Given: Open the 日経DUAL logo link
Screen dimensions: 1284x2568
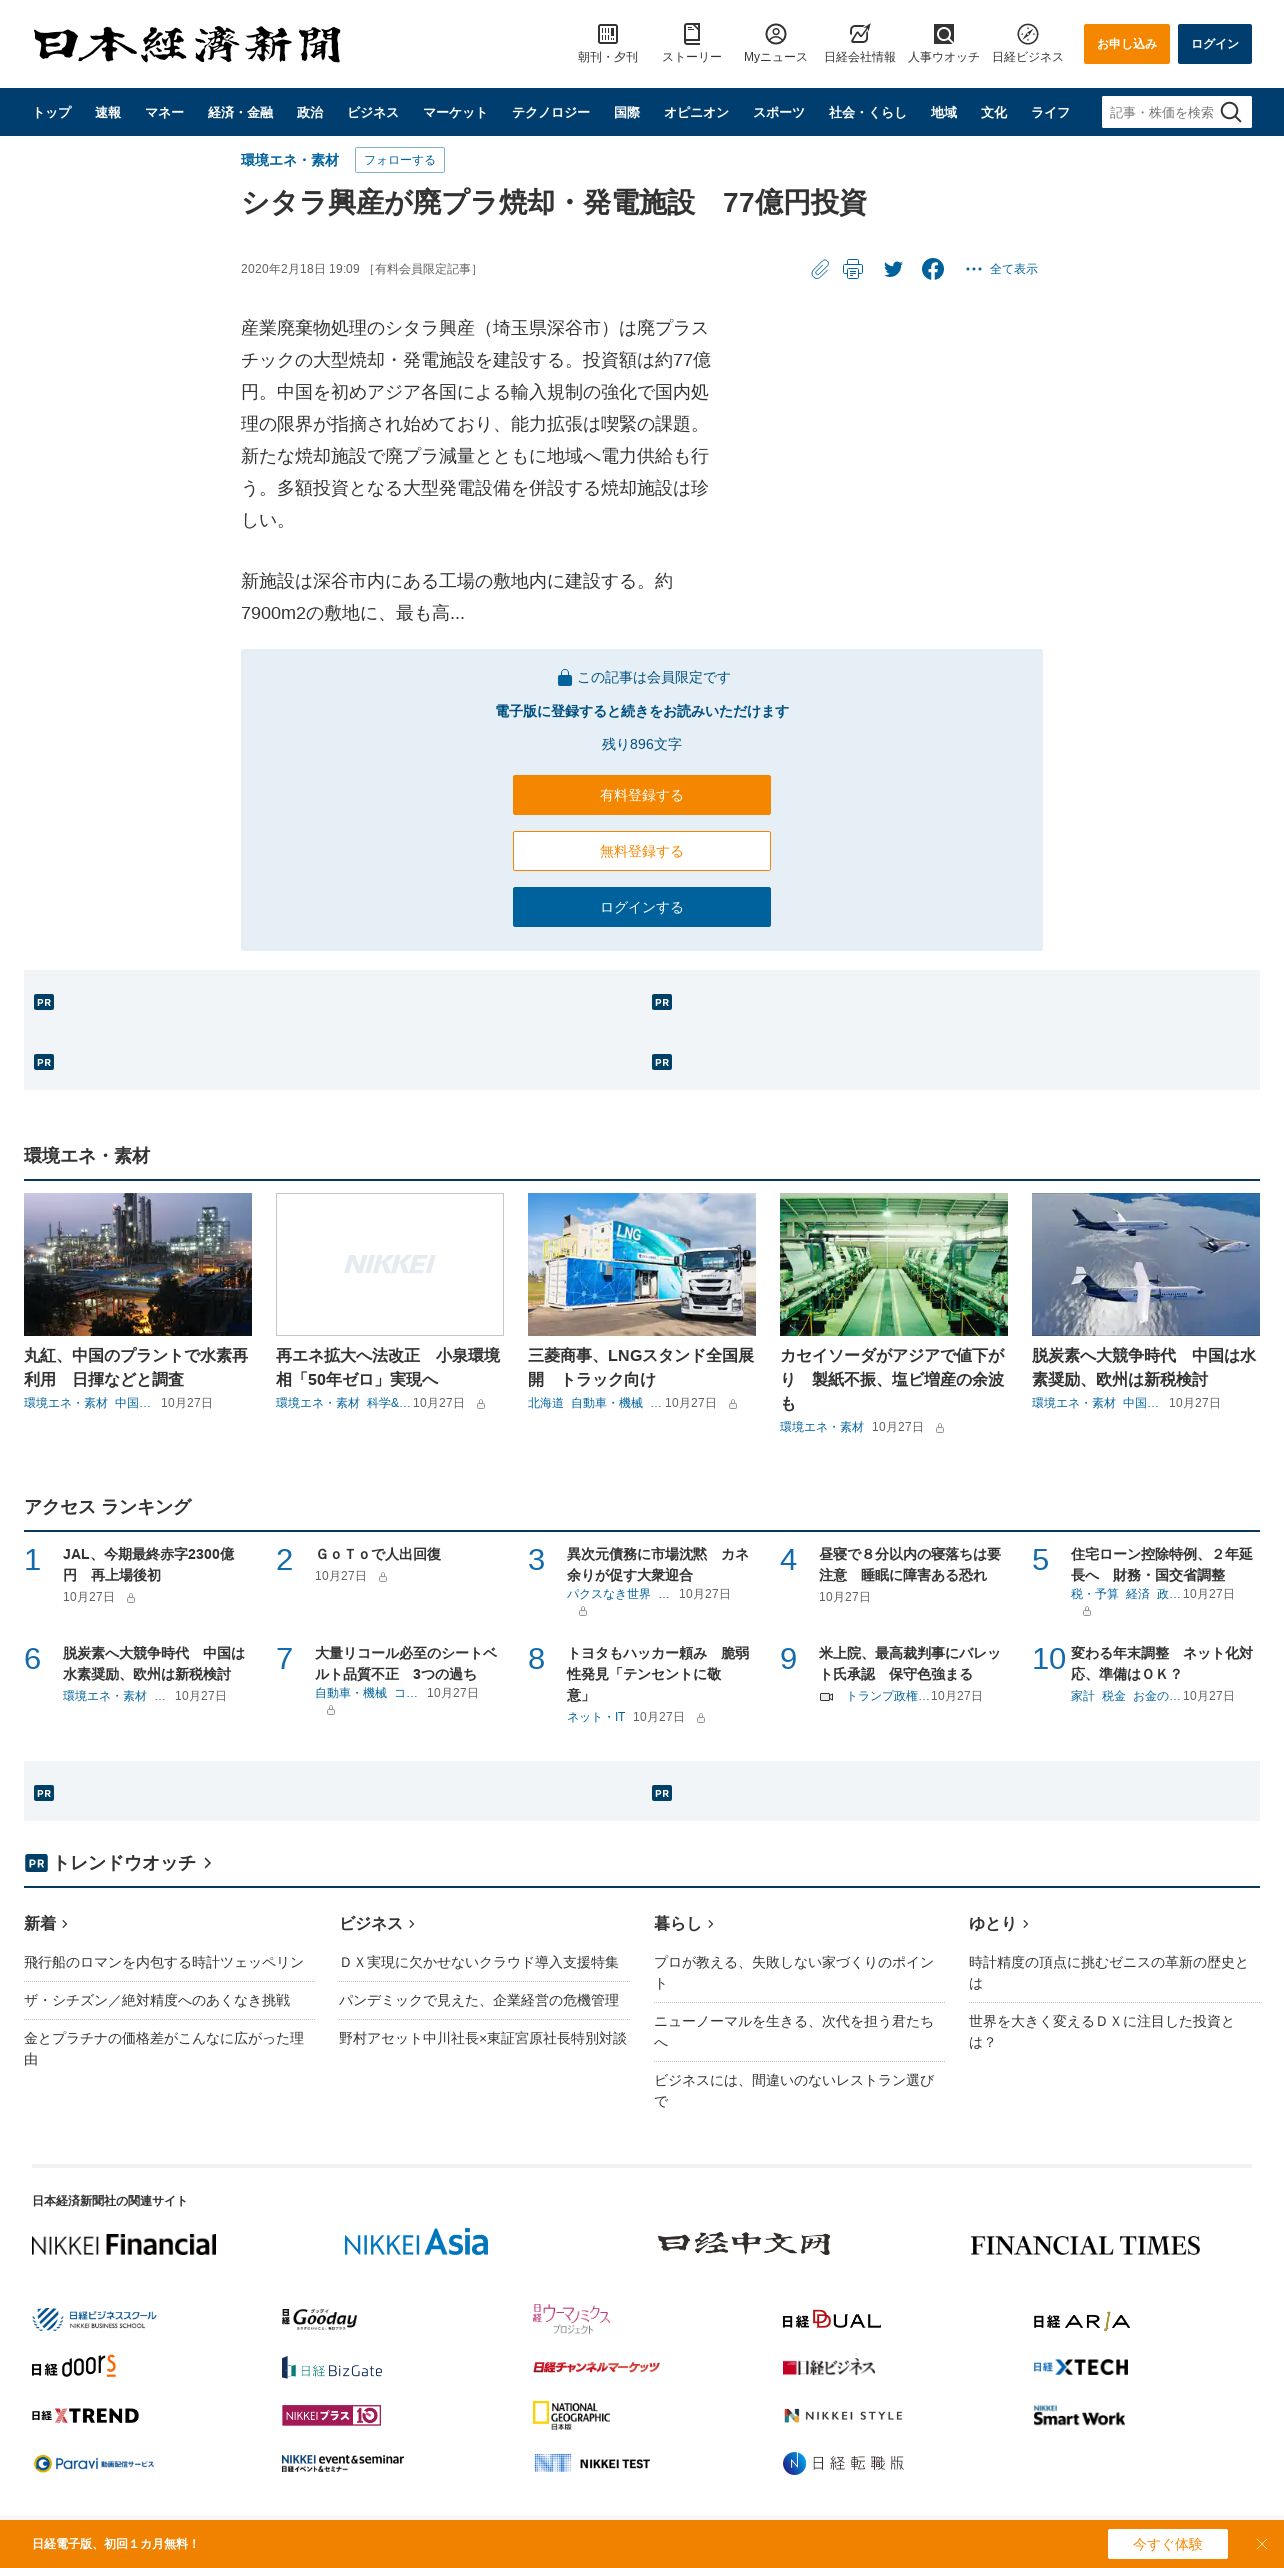Looking at the screenshot, I should click(831, 2320).
